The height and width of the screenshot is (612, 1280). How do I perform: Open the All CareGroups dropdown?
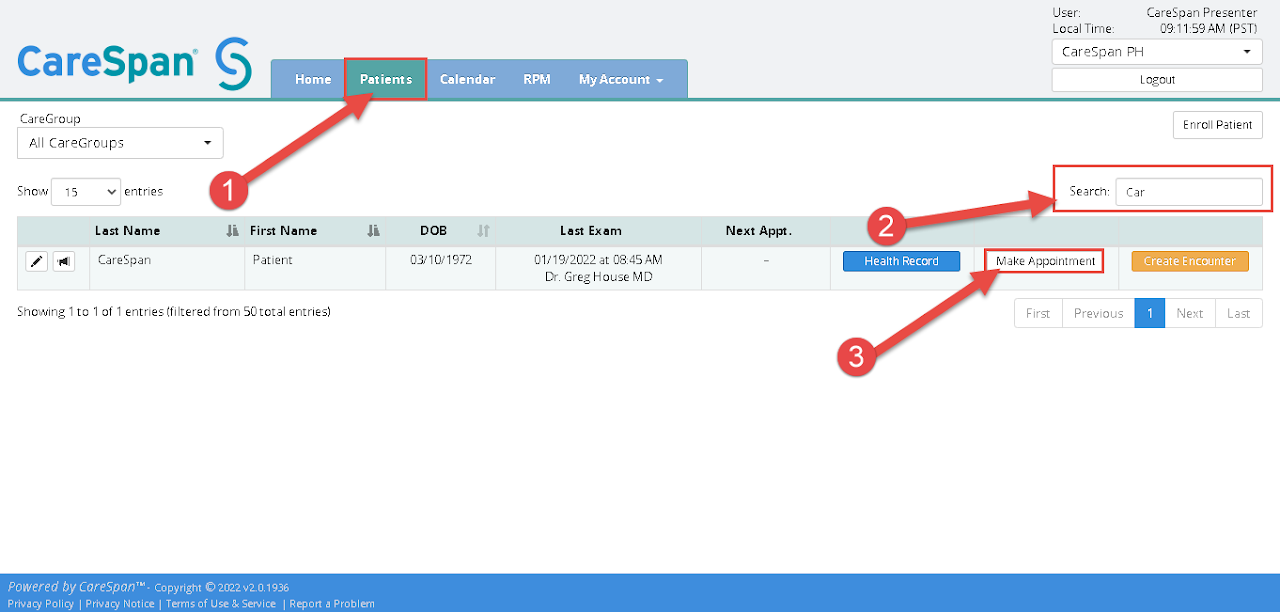pyautogui.click(x=120, y=143)
